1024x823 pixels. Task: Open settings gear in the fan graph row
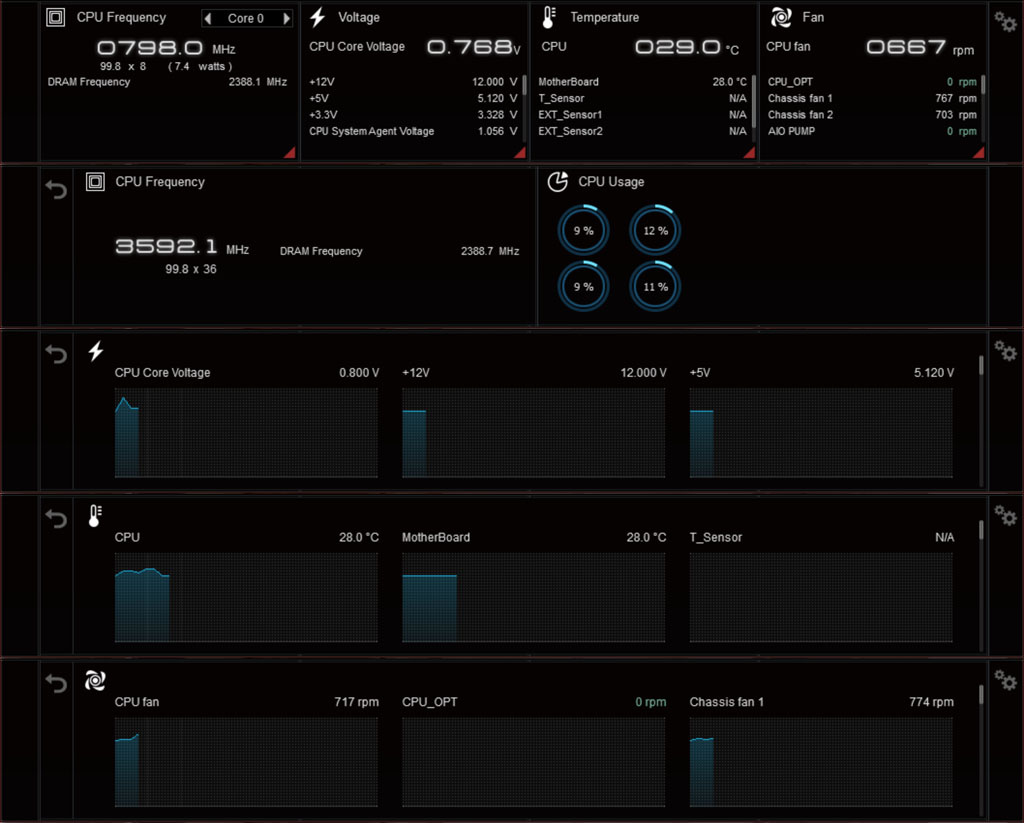coord(1005,680)
